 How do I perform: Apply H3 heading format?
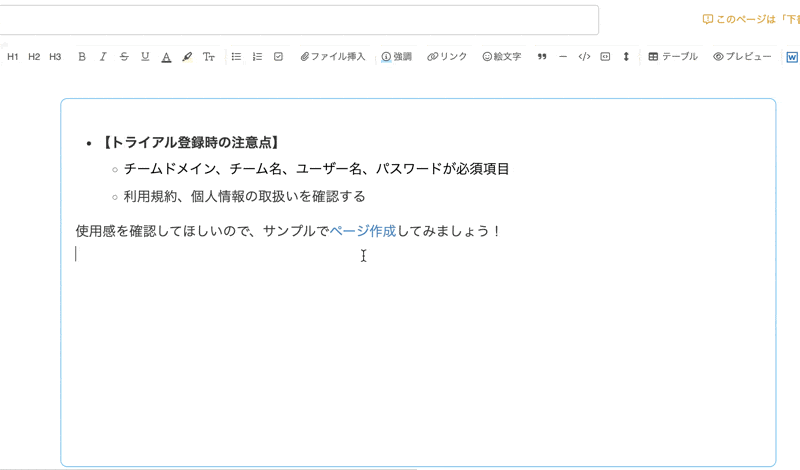click(55, 57)
